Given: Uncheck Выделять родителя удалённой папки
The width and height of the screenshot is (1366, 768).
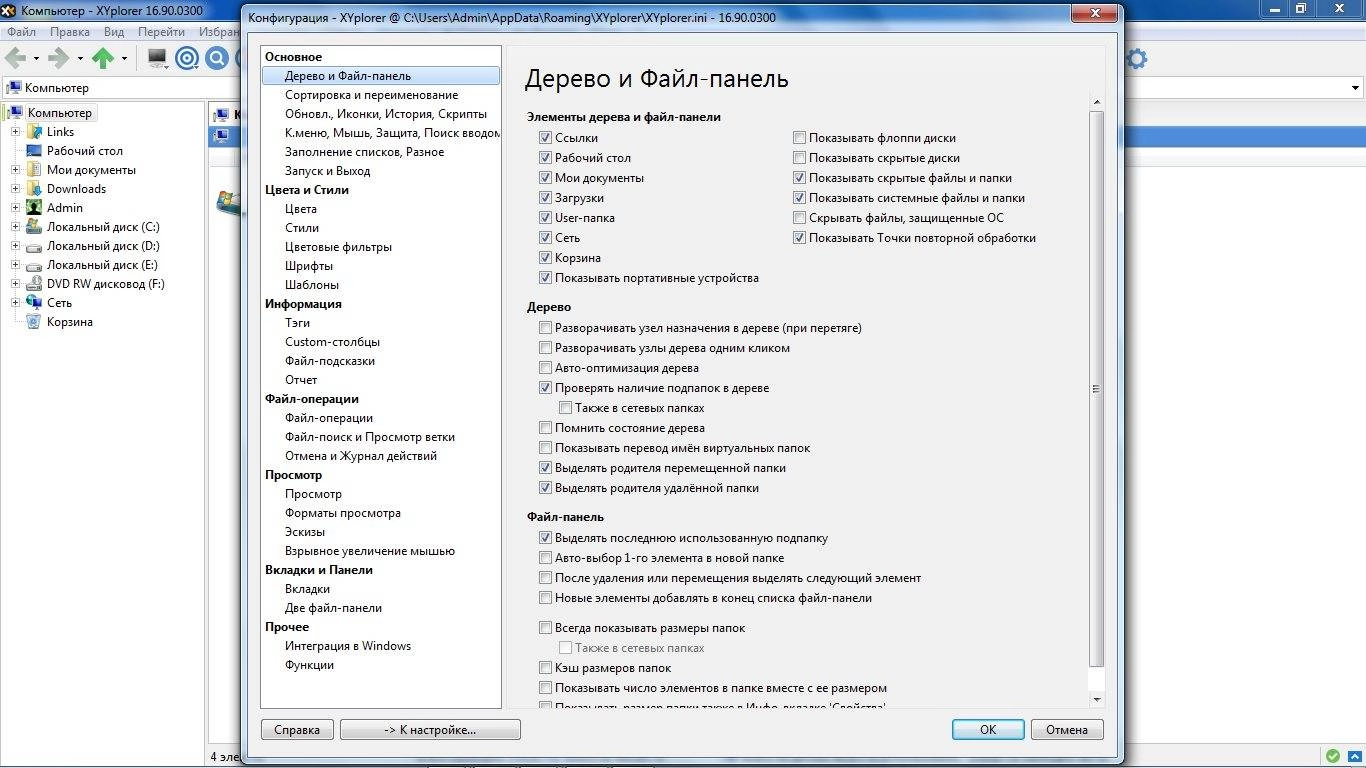Looking at the screenshot, I should coord(545,488).
